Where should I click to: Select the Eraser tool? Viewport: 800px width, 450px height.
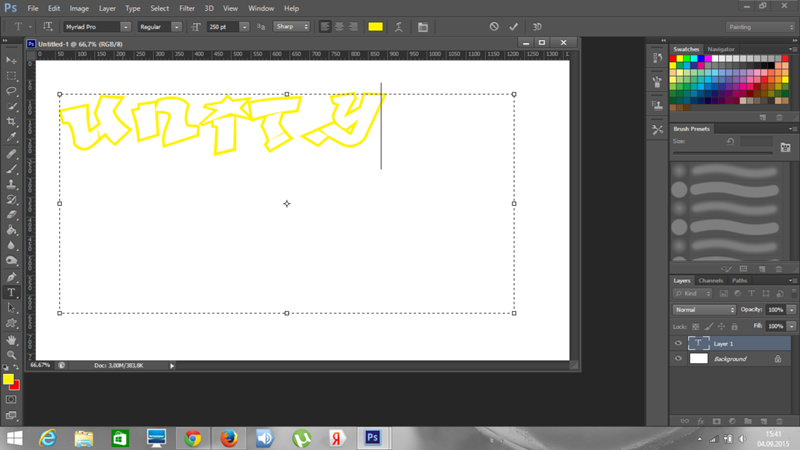[x=11, y=215]
